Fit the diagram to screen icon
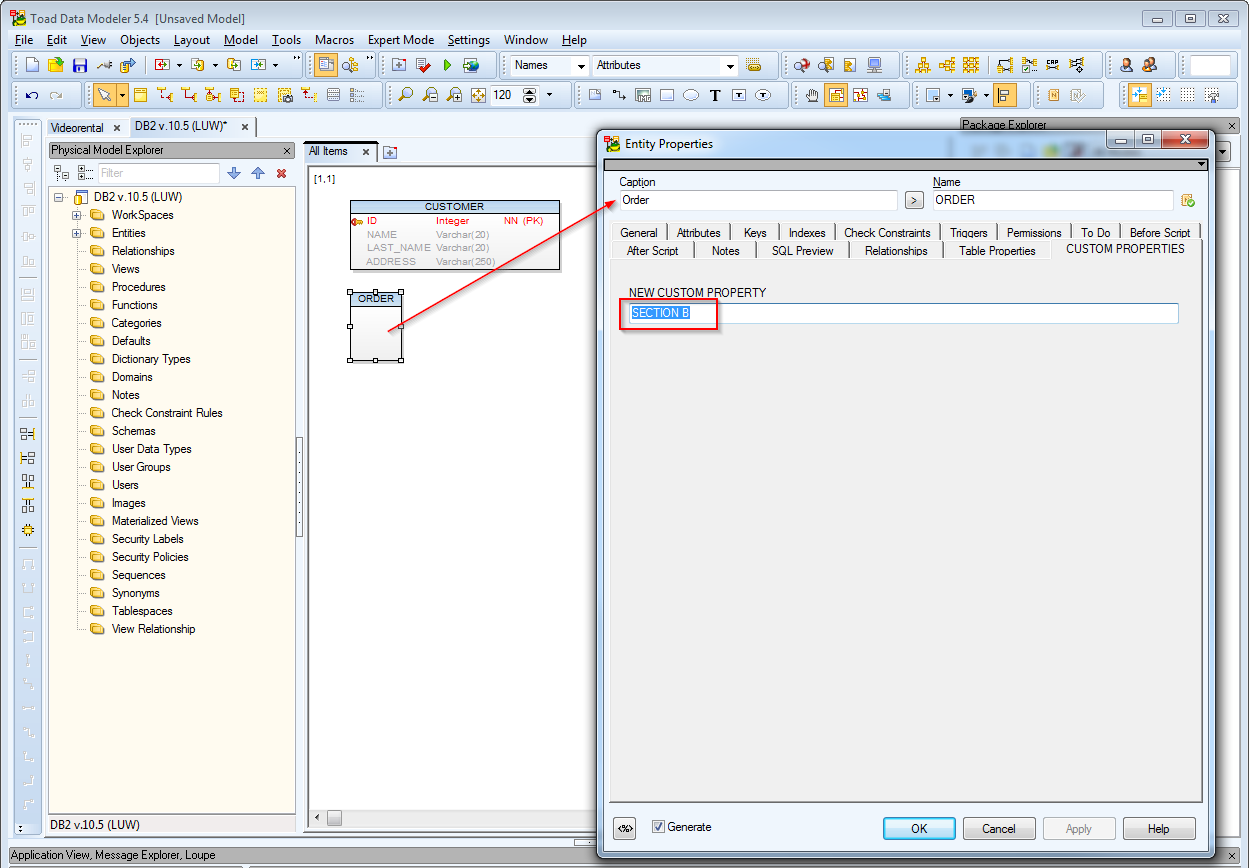 (x=478, y=95)
